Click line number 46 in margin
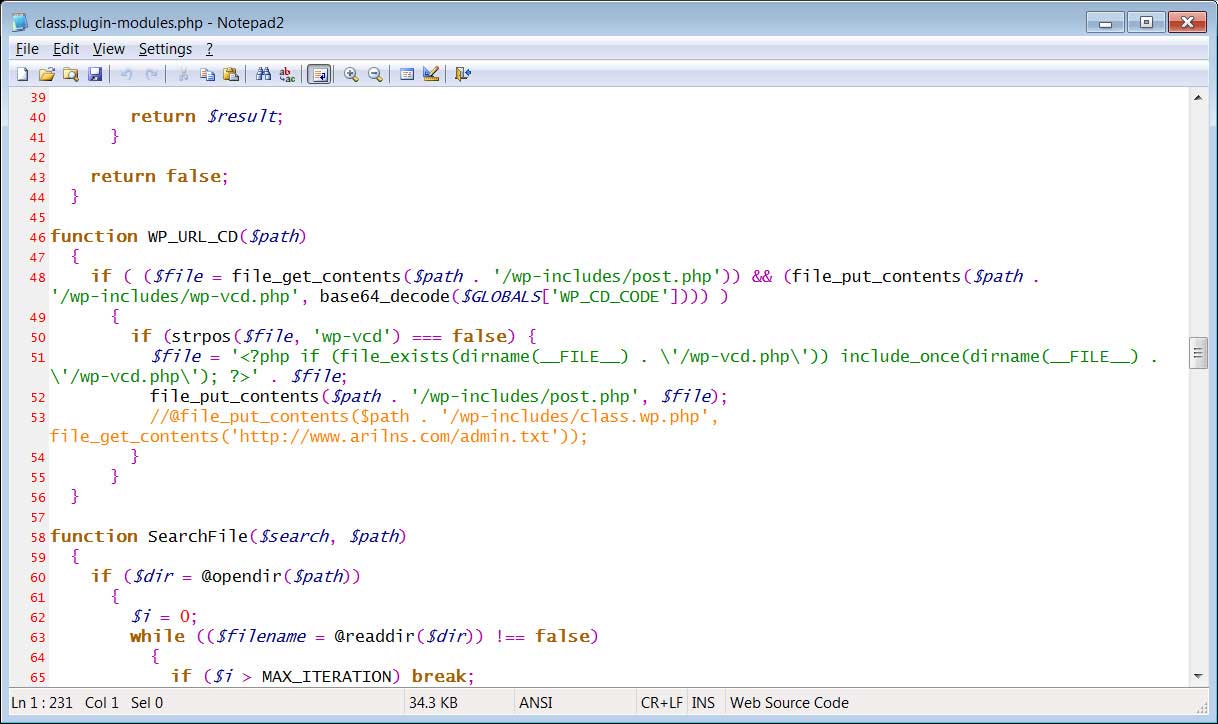The height and width of the screenshot is (724, 1218). 38,238
